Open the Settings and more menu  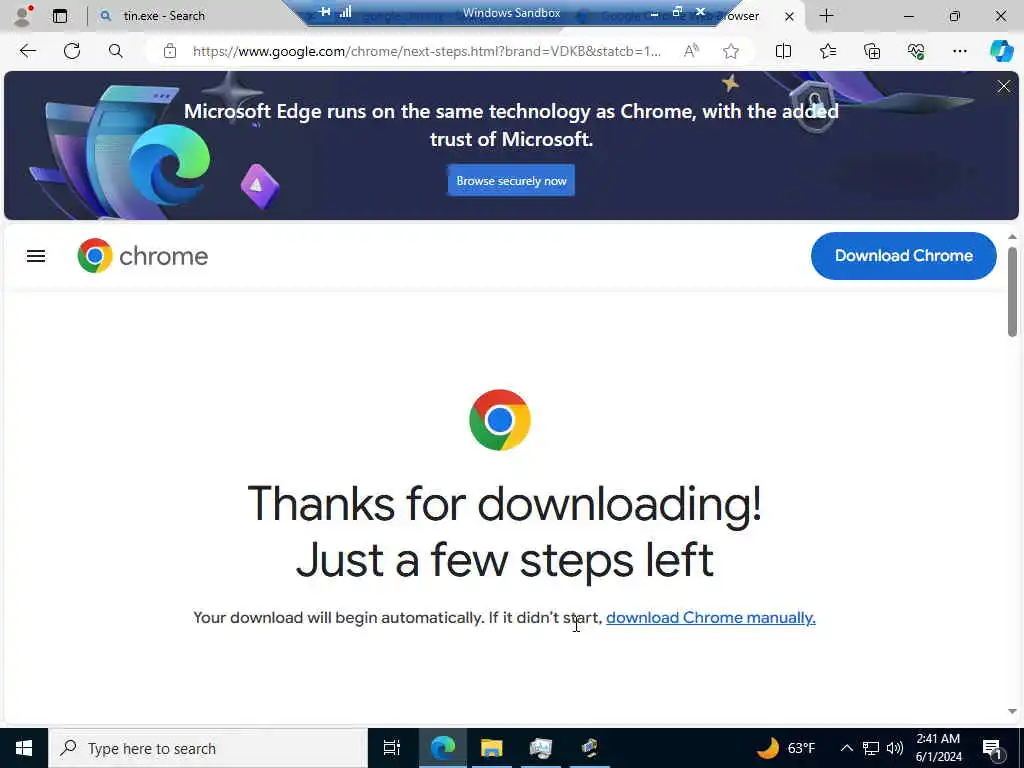click(959, 51)
